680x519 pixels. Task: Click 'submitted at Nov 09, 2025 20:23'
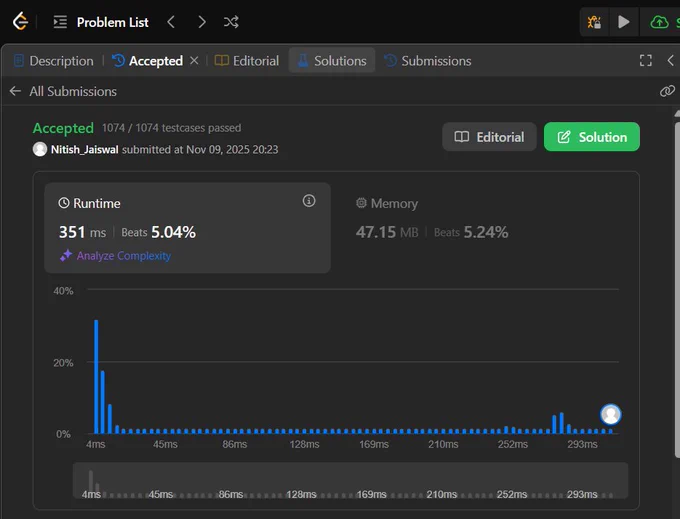tap(200, 150)
